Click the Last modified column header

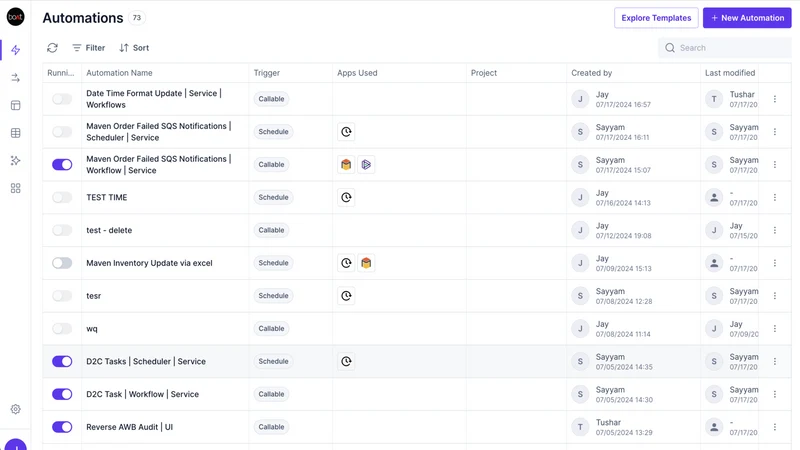730,73
